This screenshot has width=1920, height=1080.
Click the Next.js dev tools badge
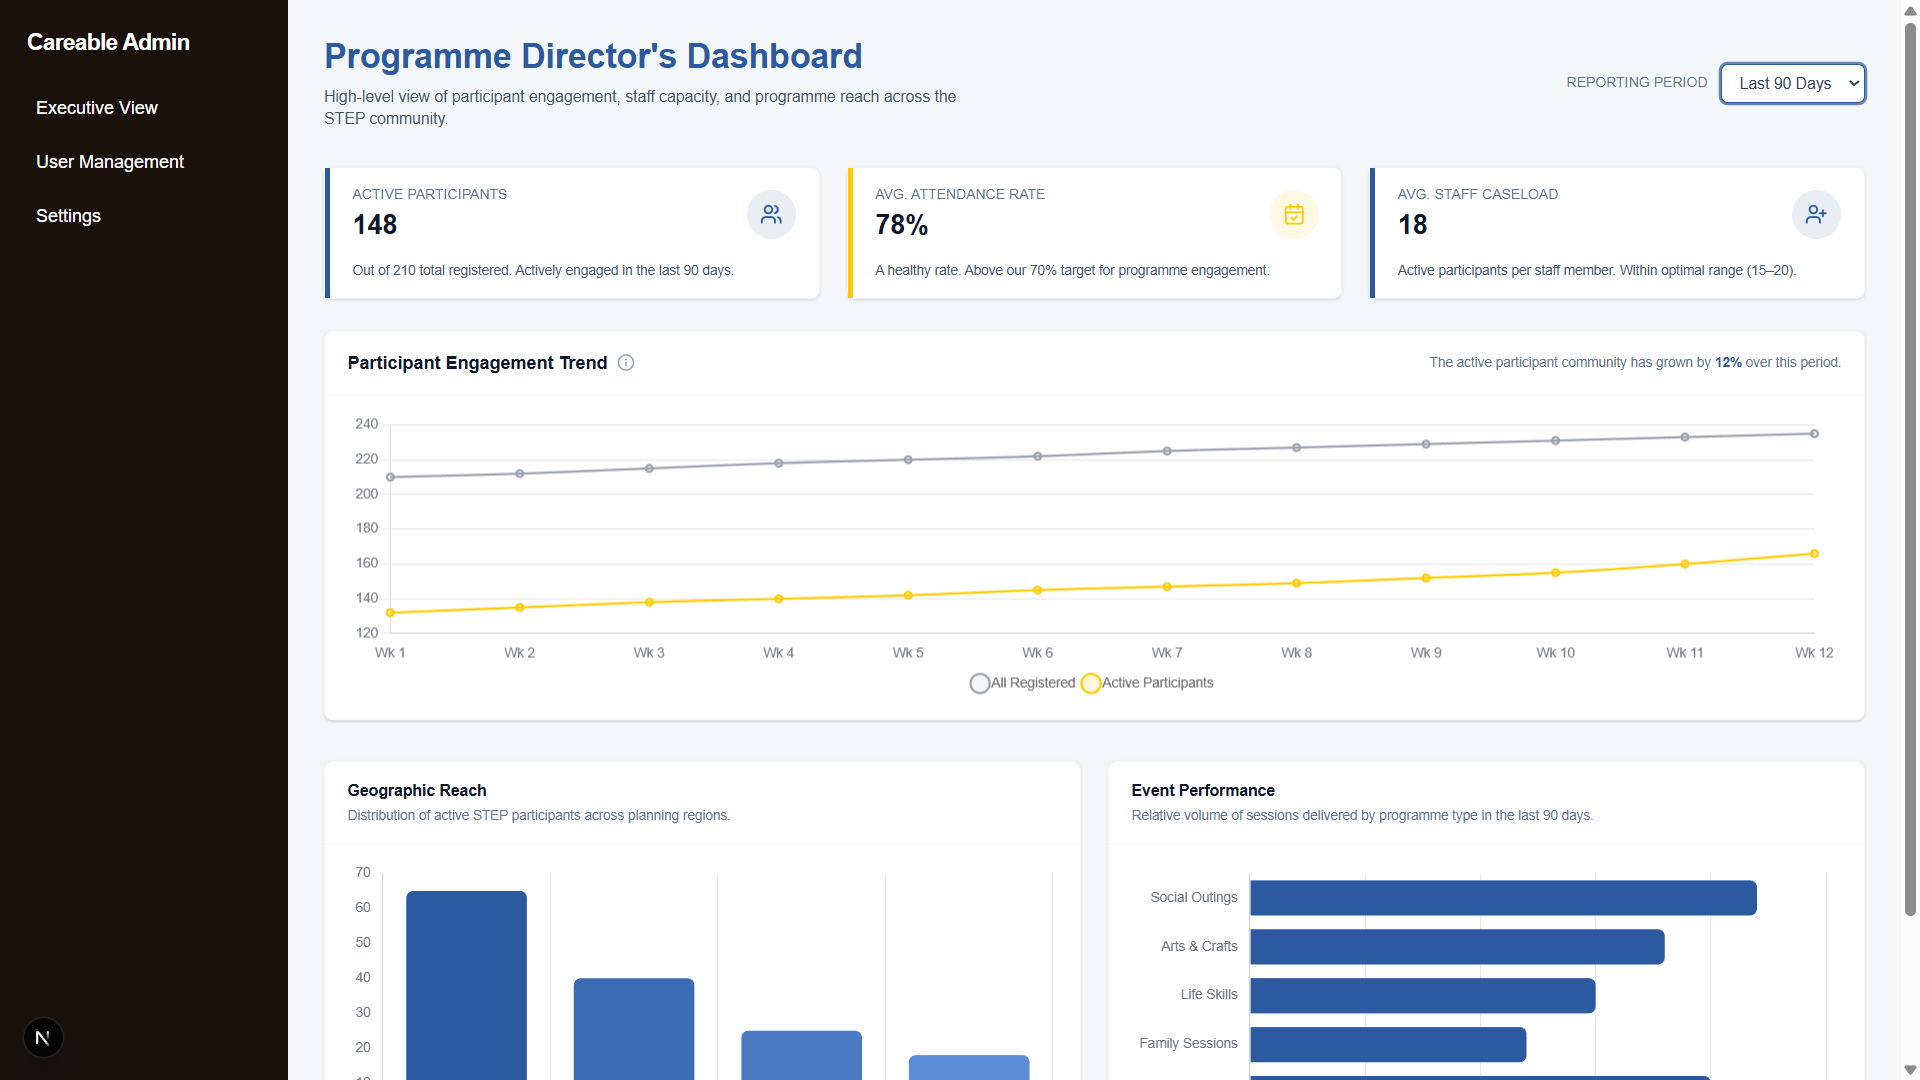point(43,1038)
